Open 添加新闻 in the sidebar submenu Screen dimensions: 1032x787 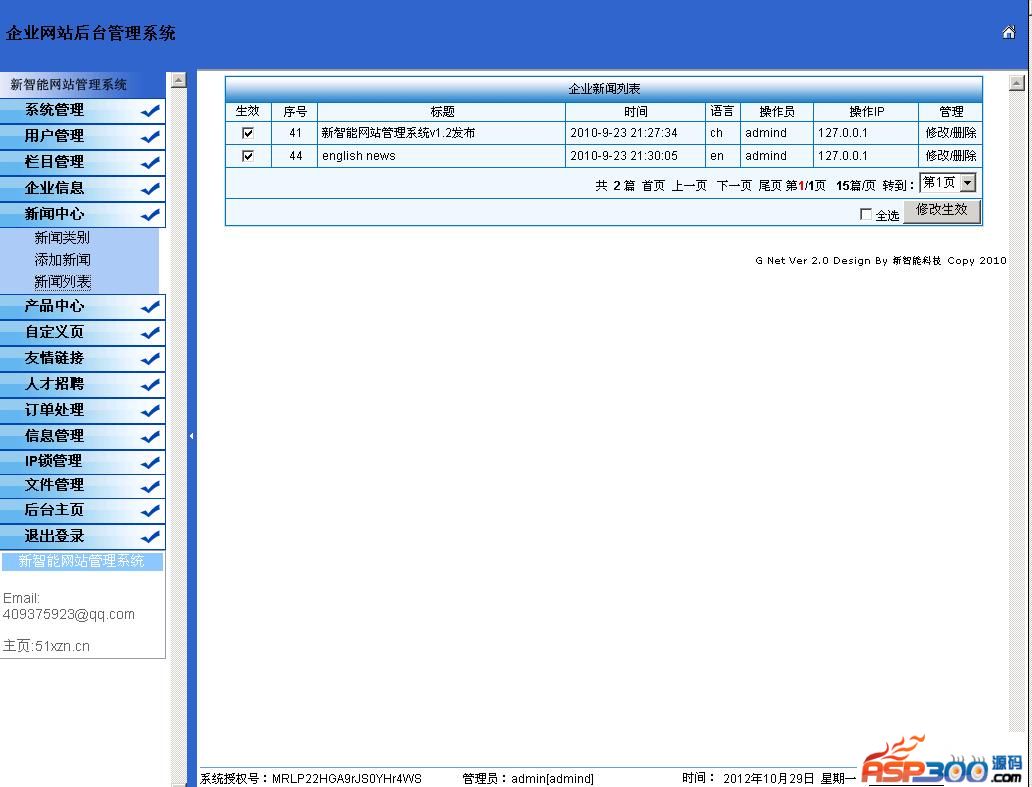point(62,260)
